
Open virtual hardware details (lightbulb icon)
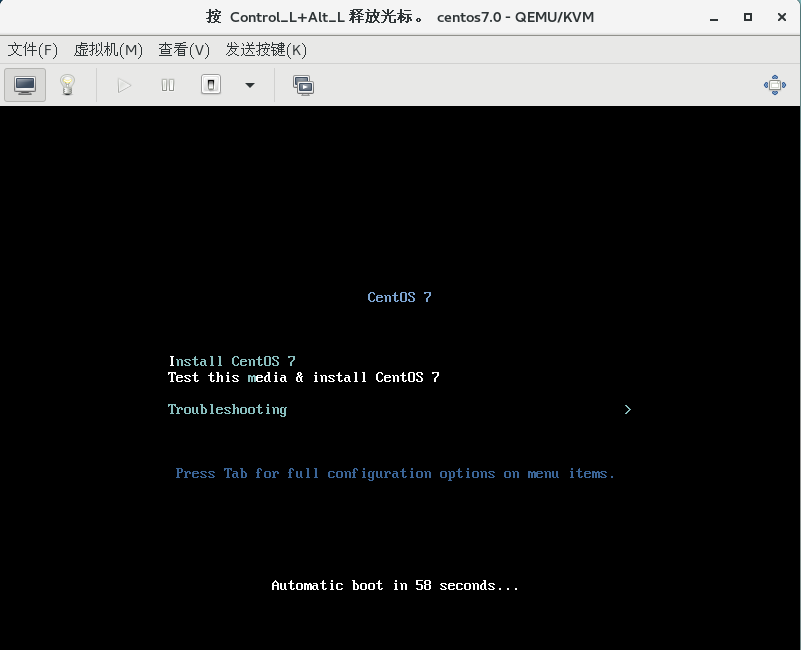click(67, 85)
